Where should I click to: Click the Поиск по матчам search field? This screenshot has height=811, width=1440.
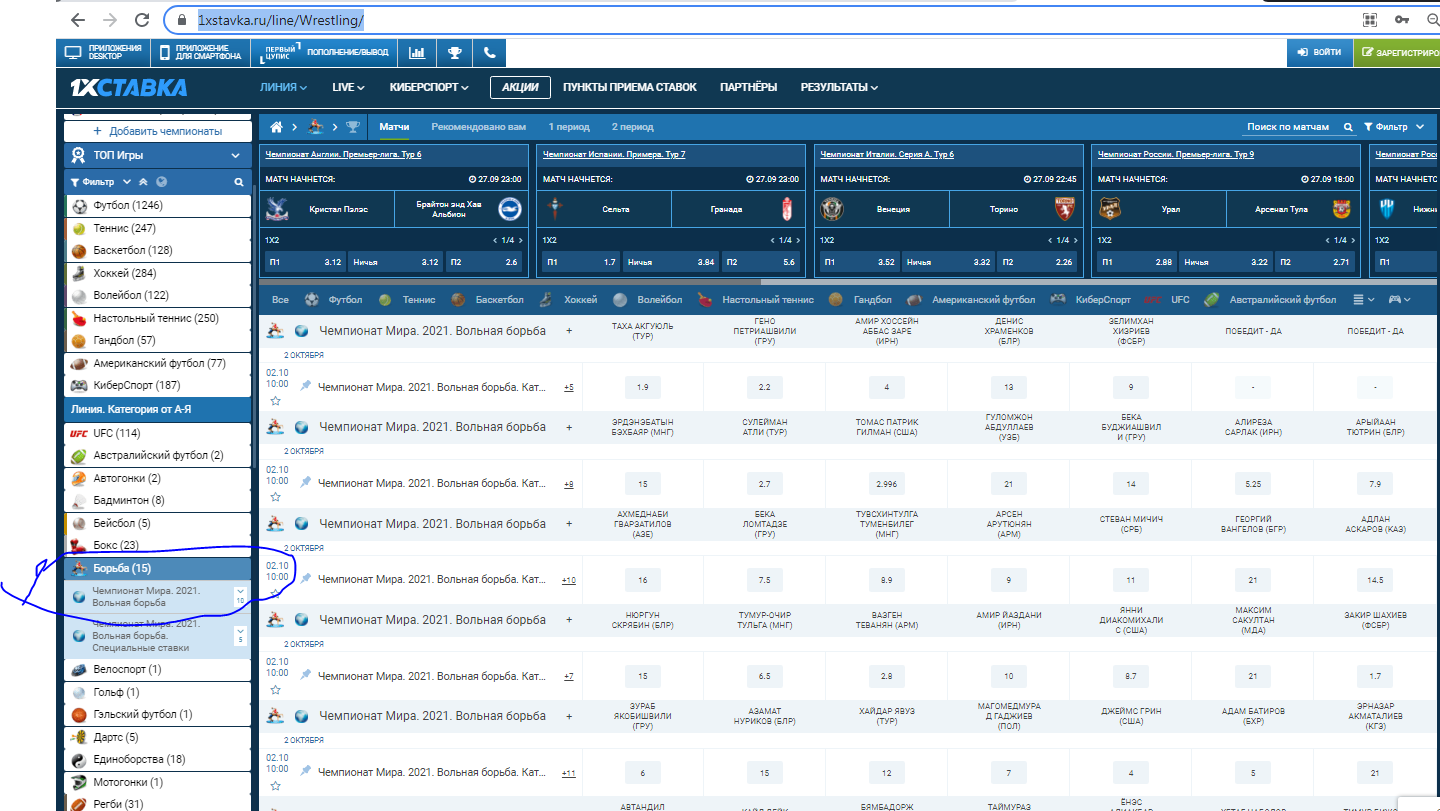click(1288, 127)
